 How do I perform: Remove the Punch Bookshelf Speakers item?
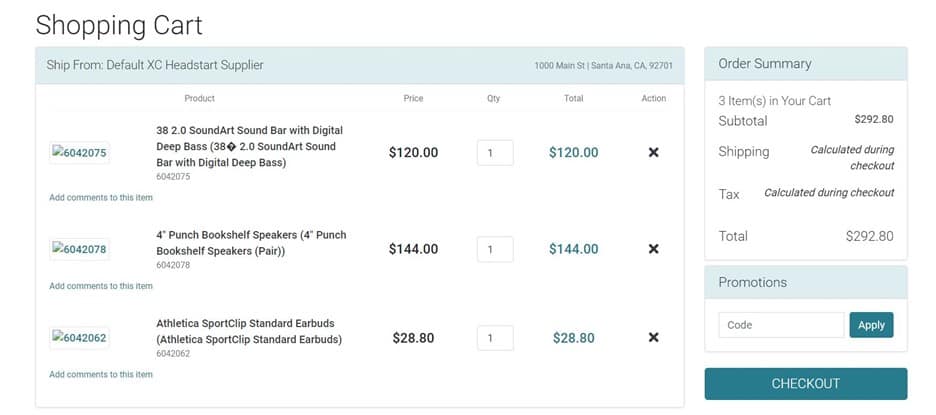pos(653,249)
